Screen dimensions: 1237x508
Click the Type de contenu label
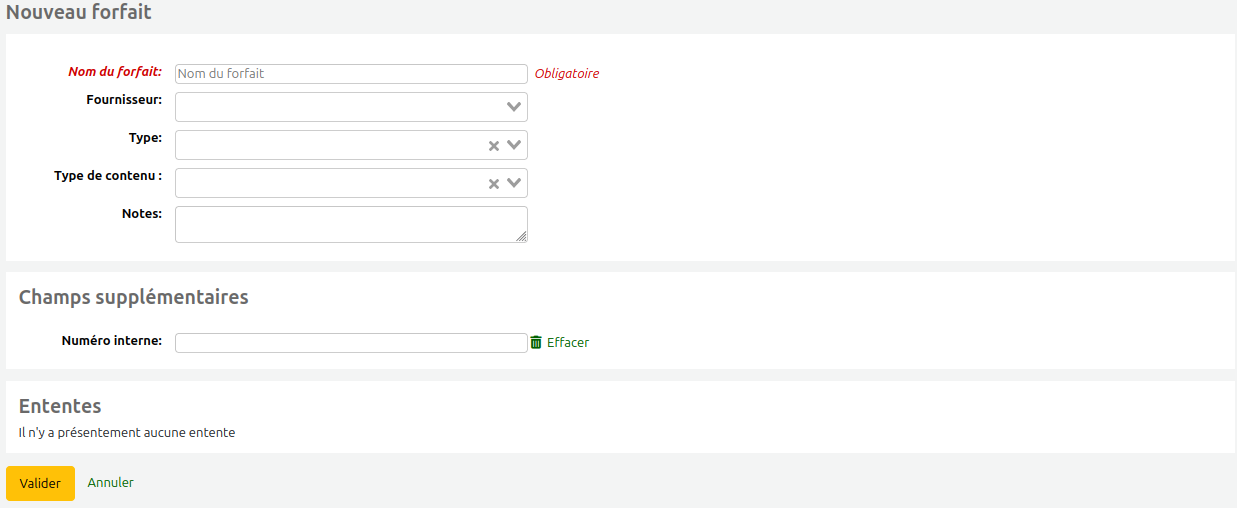point(108,176)
